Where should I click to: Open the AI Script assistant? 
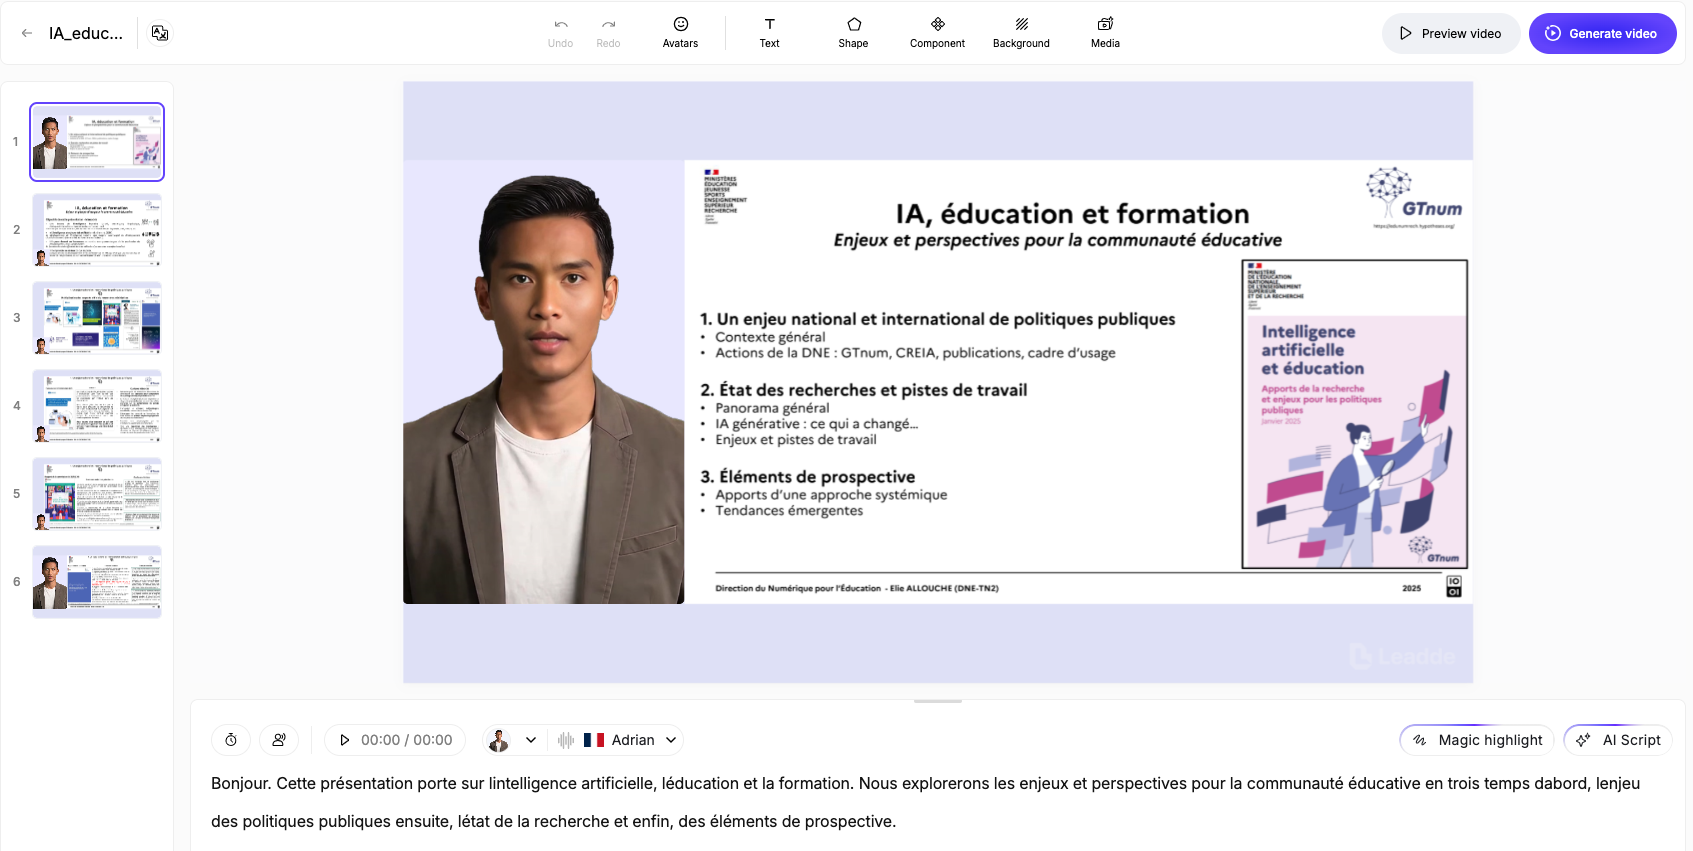[x=1618, y=740]
